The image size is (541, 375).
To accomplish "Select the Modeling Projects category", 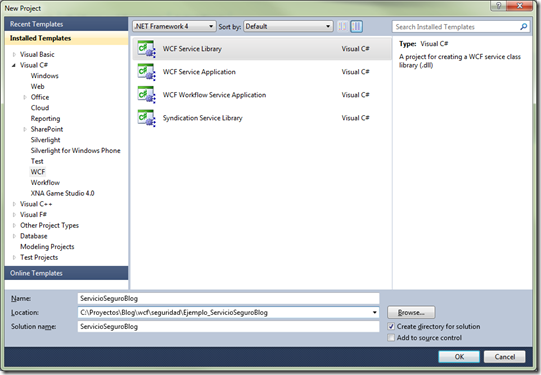I will tap(47, 247).
